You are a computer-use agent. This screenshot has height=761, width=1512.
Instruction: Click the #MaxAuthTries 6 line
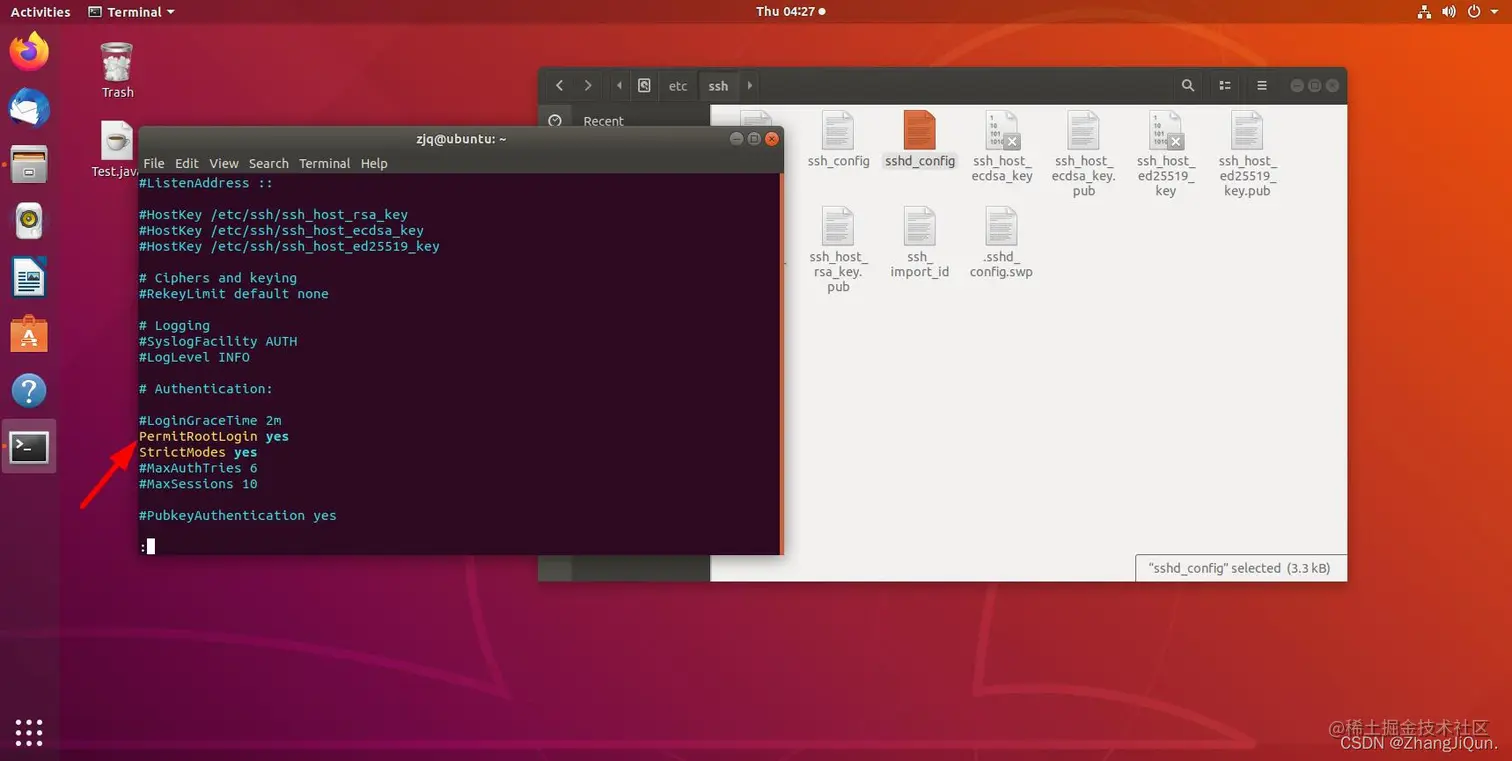point(198,468)
